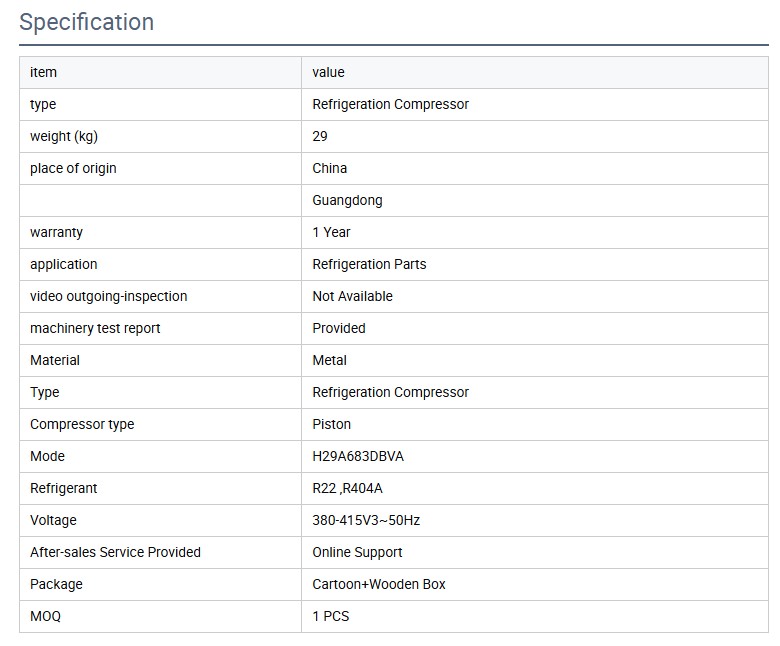Click the 'value' column header cell

(328, 72)
